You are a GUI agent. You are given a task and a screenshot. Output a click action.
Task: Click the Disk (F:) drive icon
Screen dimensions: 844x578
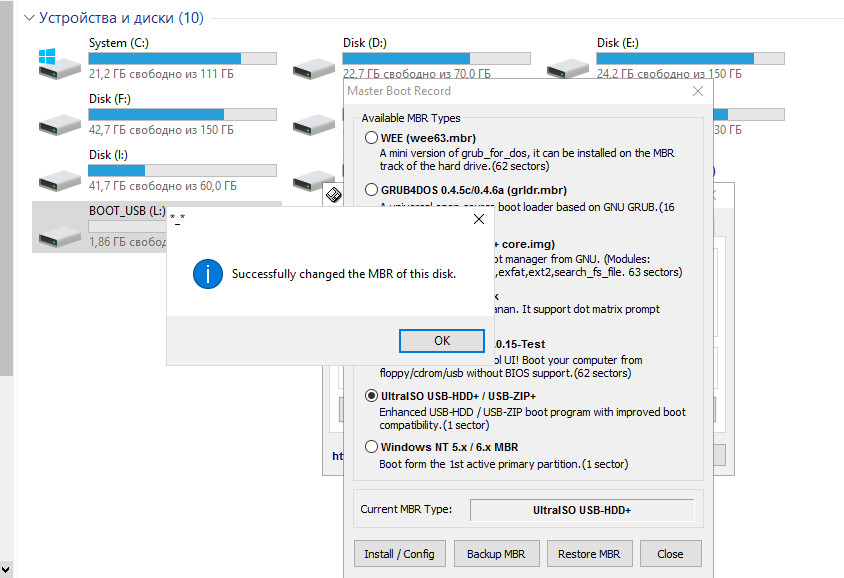coord(59,121)
